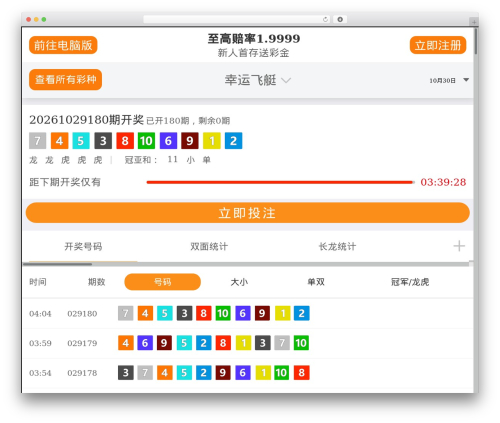Click the dark 3 ball in the latest draw
This screenshot has width=500, height=423.
pyautogui.click(x=103, y=141)
